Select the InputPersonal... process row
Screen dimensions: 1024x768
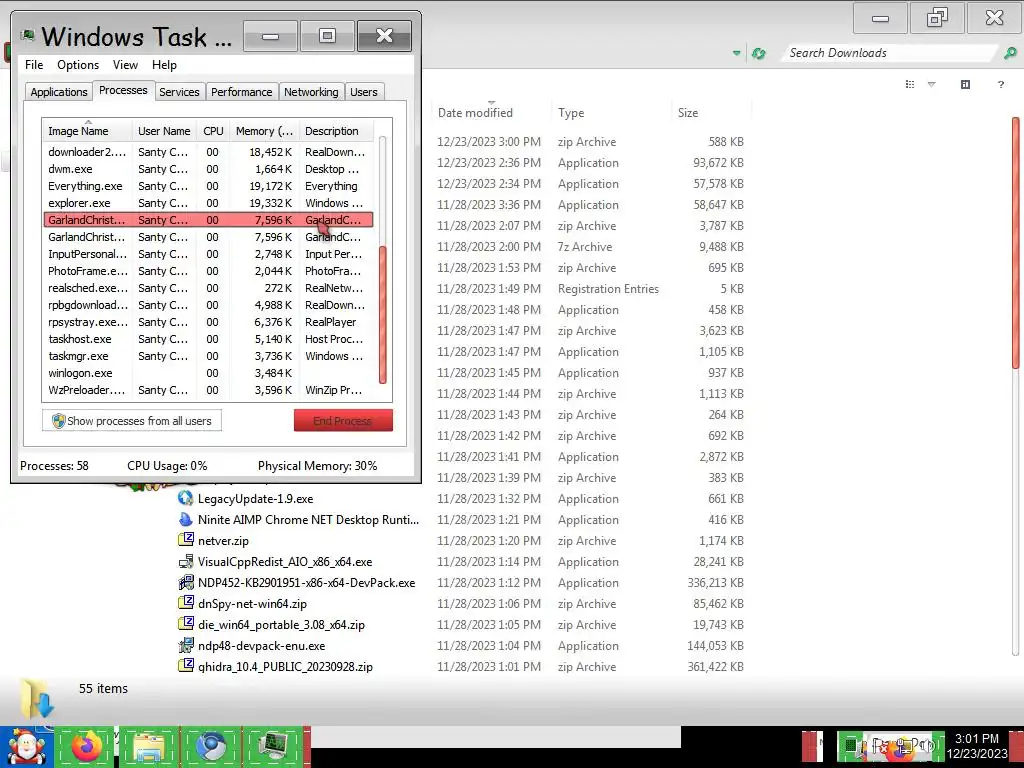[208, 254]
